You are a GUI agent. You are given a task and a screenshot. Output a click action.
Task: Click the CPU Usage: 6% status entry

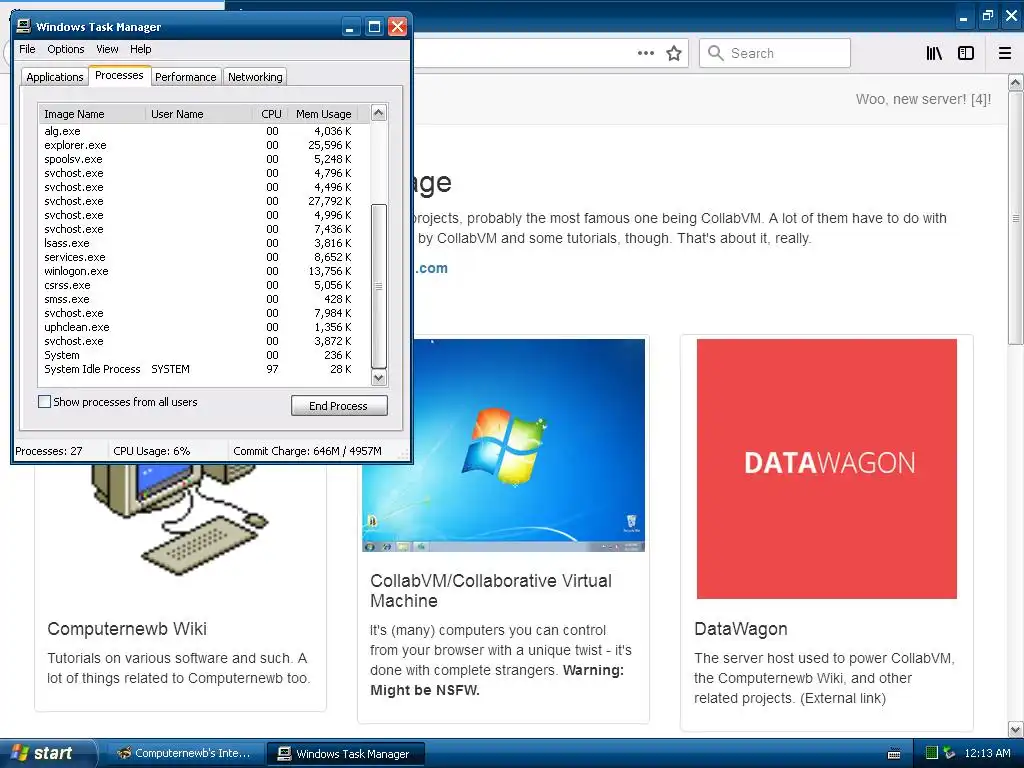click(152, 451)
